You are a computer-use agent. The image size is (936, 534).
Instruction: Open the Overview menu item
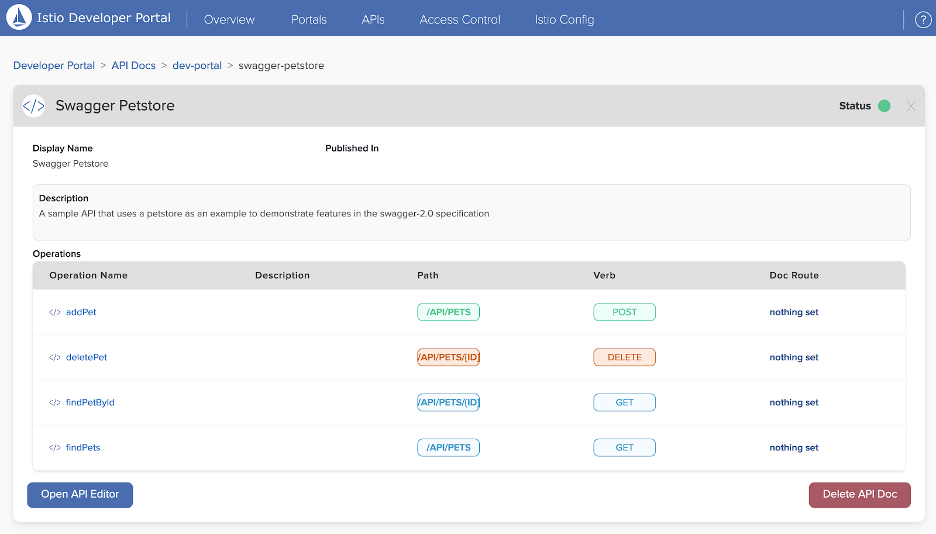(x=229, y=20)
